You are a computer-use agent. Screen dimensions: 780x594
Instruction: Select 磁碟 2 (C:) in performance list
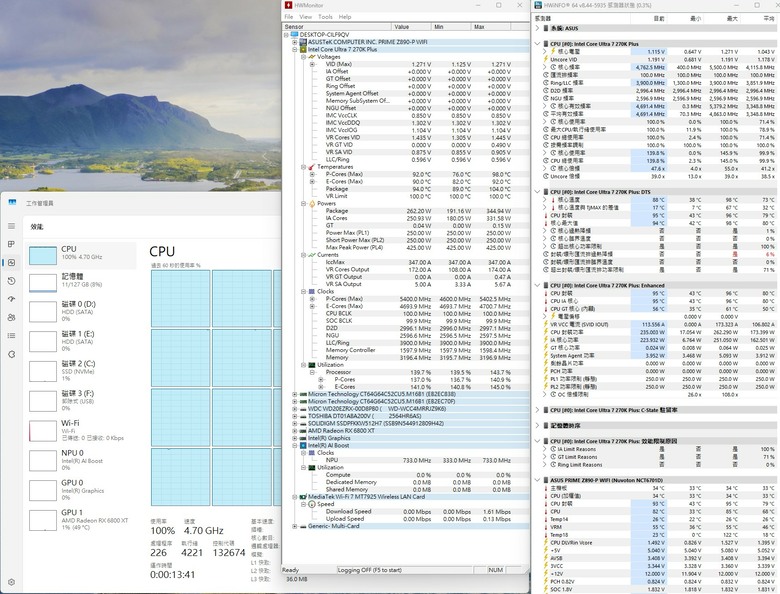pos(81,371)
